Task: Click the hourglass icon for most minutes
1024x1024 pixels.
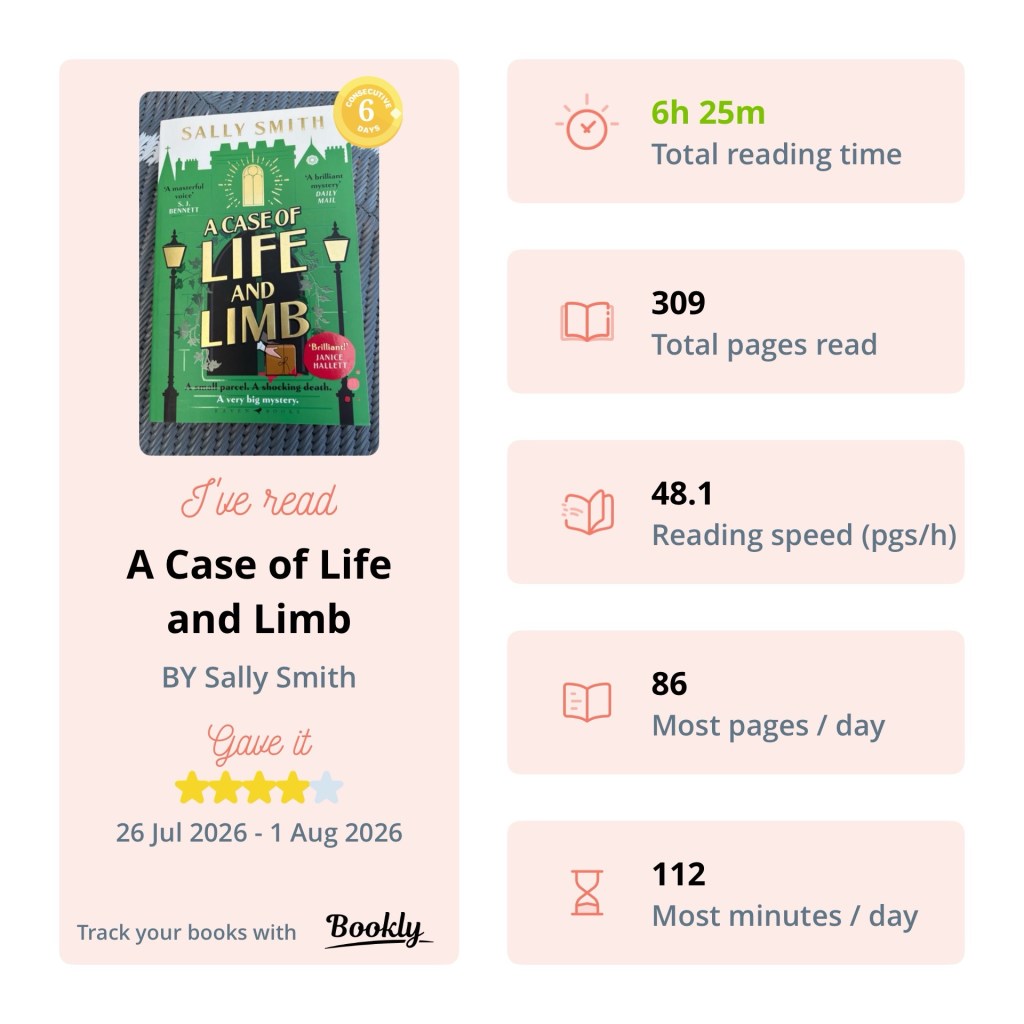Action: click(586, 892)
